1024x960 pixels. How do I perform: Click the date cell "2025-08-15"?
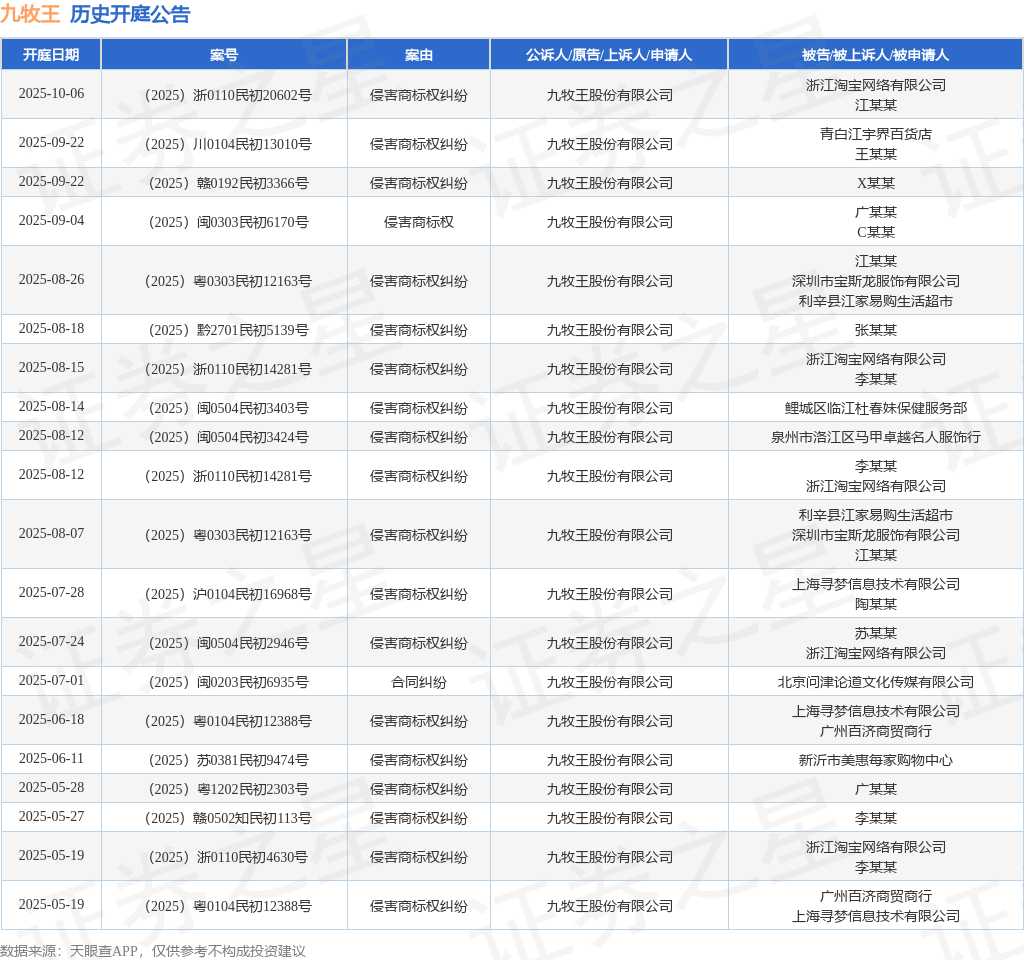51,368
